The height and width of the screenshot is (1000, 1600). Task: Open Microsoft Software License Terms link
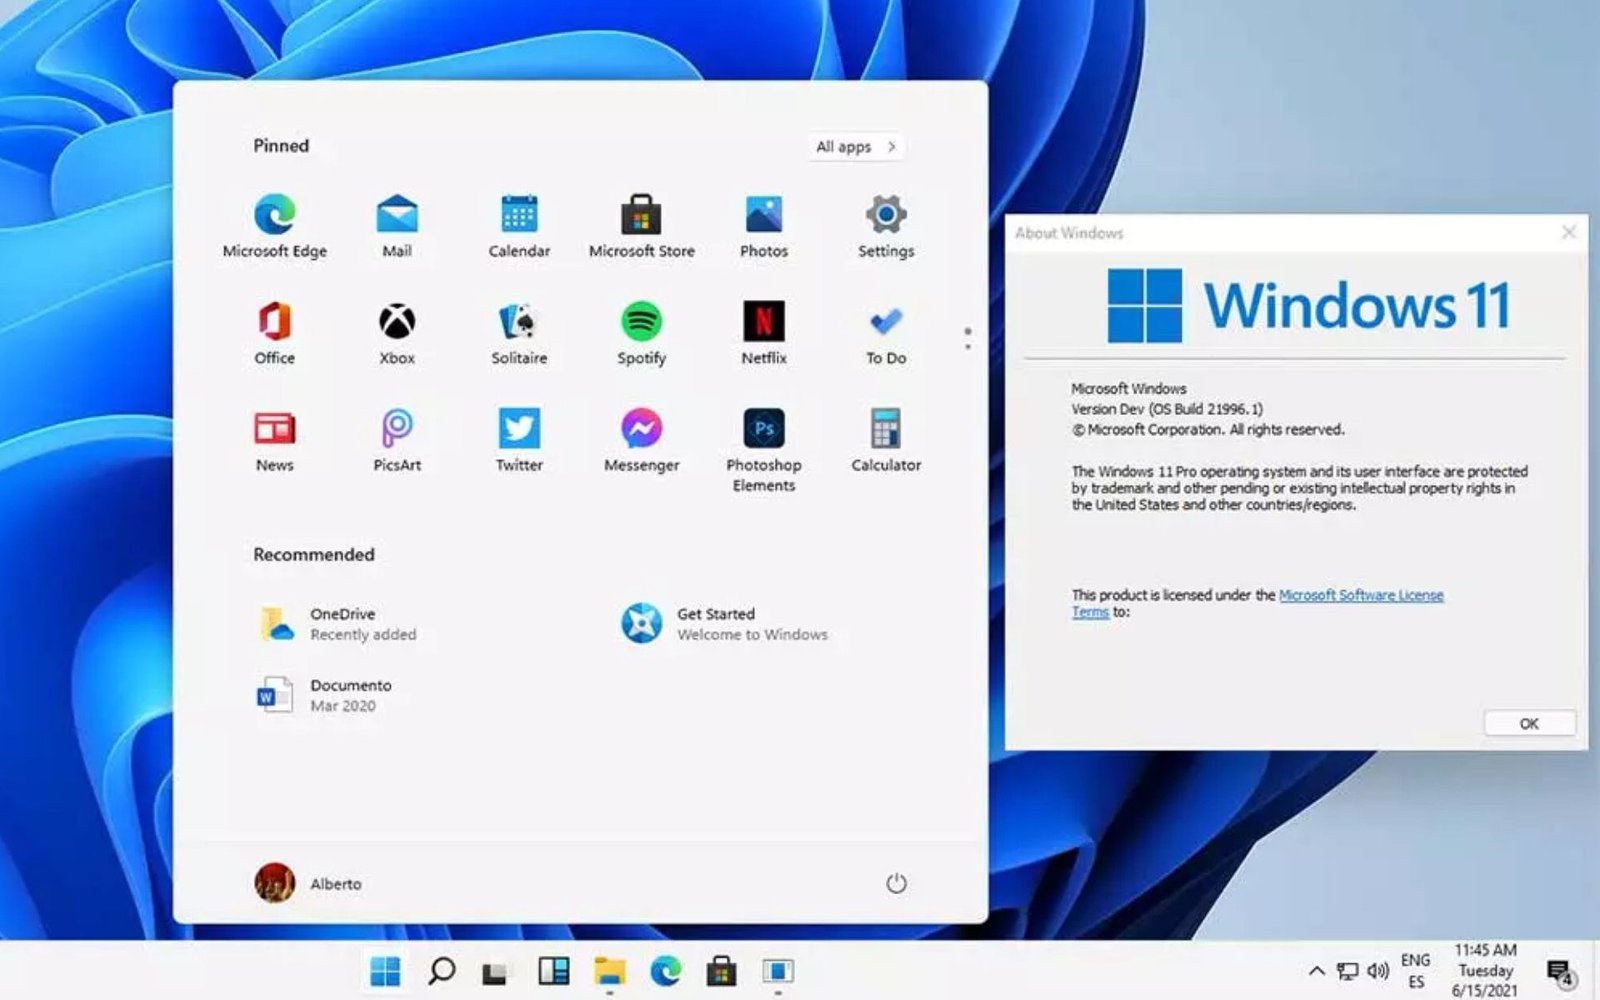point(1361,595)
